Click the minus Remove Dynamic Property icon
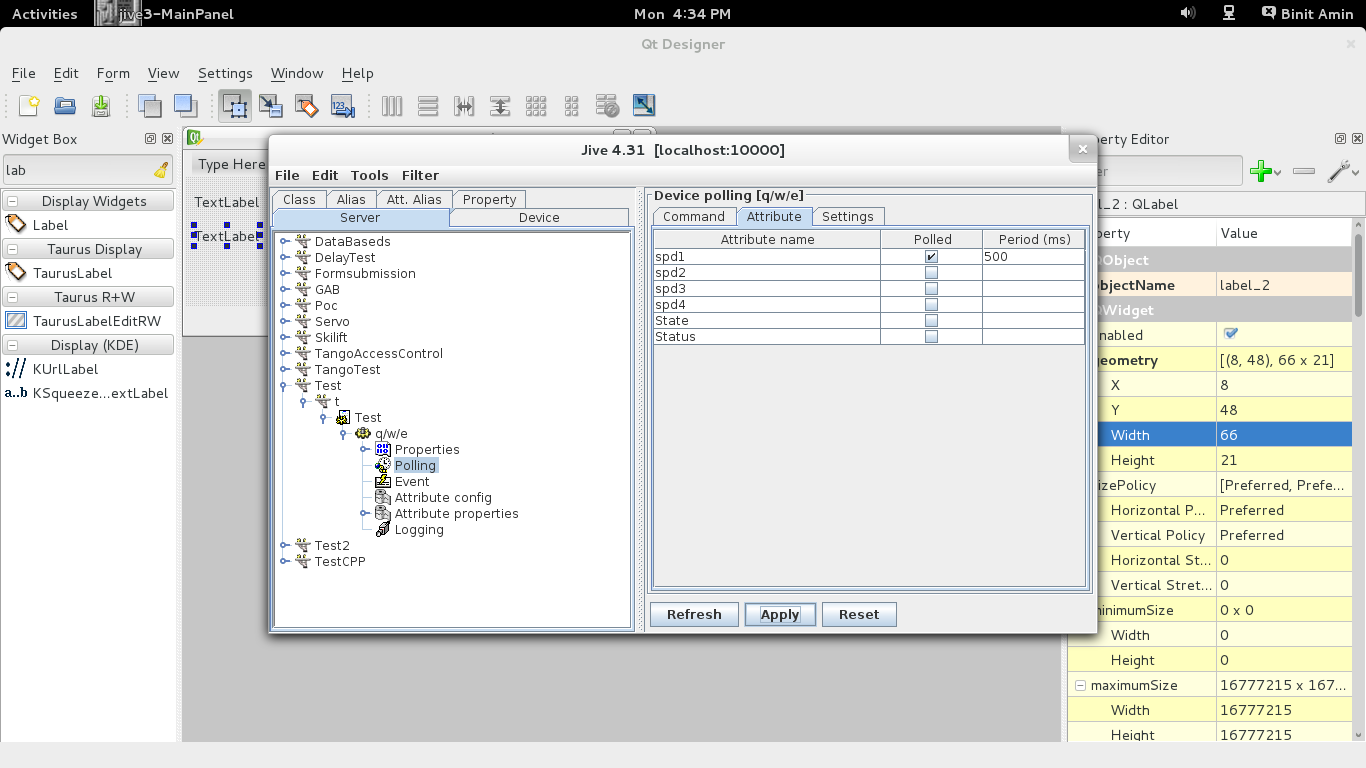 click(x=1304, y=171)
